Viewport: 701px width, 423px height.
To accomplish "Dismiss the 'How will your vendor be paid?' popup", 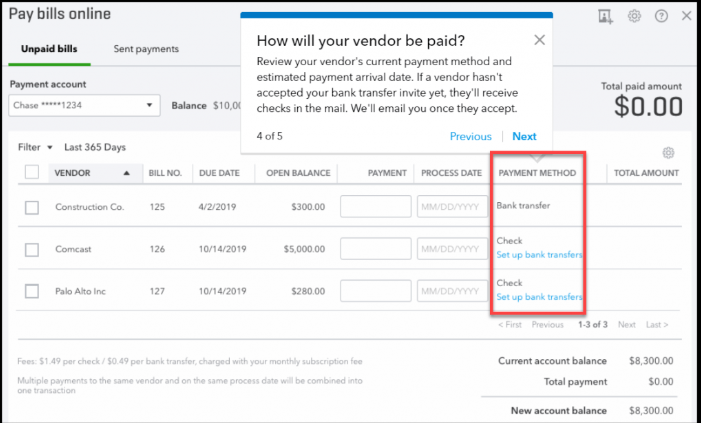I will [x=540, y=40].
